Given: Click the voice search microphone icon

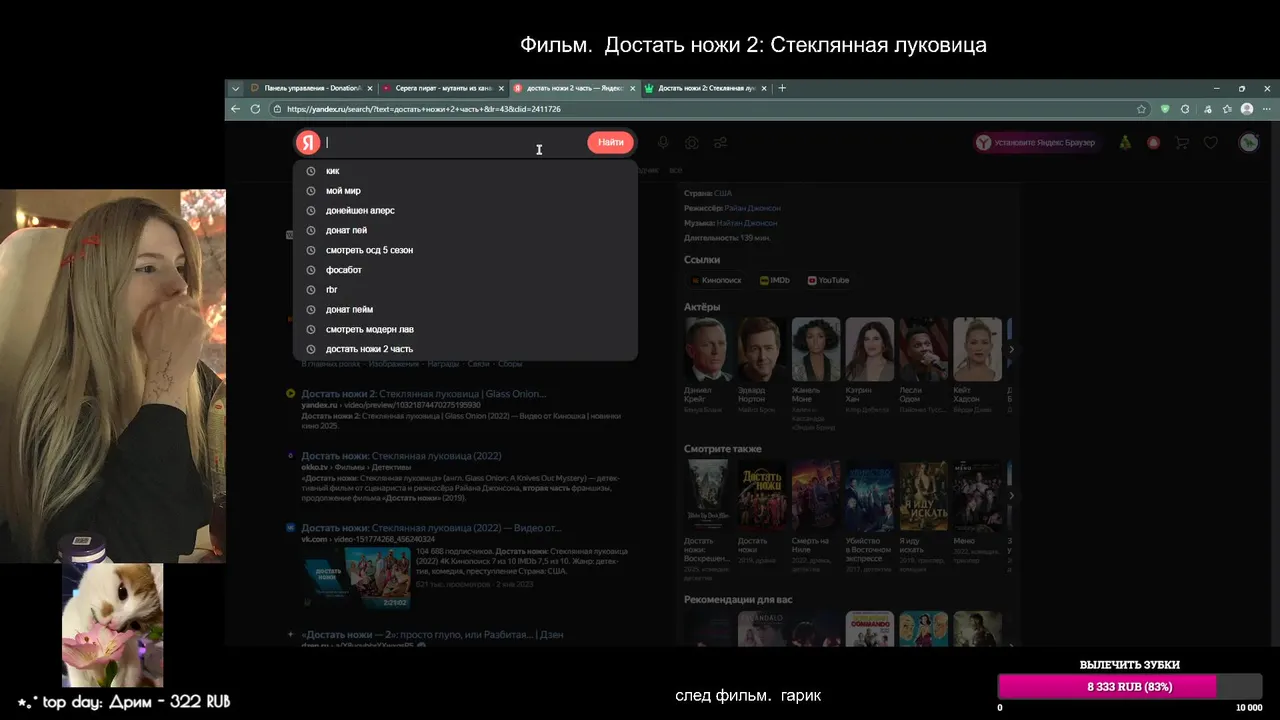Looking at the screenshot, I should tap(663, 143).
